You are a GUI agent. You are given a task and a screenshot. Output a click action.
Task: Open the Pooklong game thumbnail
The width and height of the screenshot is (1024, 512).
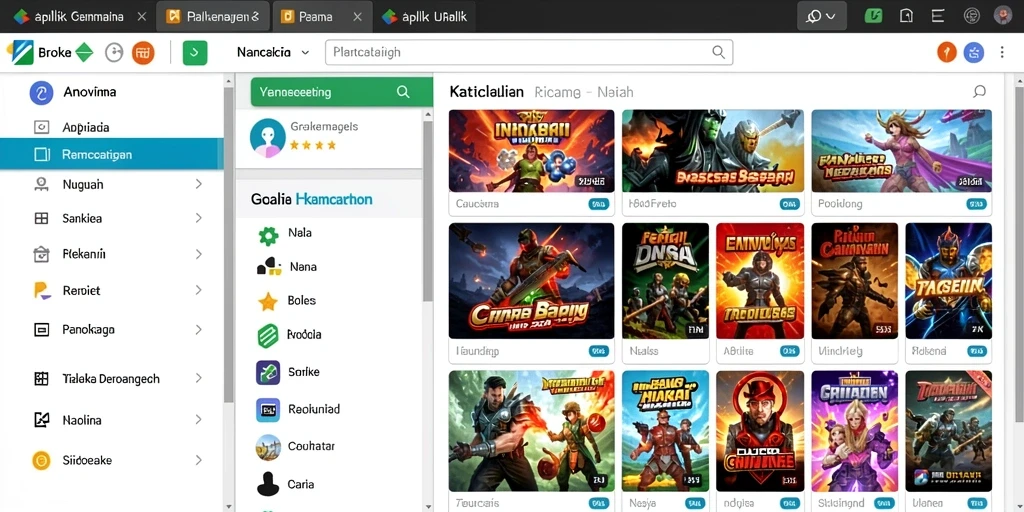[x=901, y=151]
